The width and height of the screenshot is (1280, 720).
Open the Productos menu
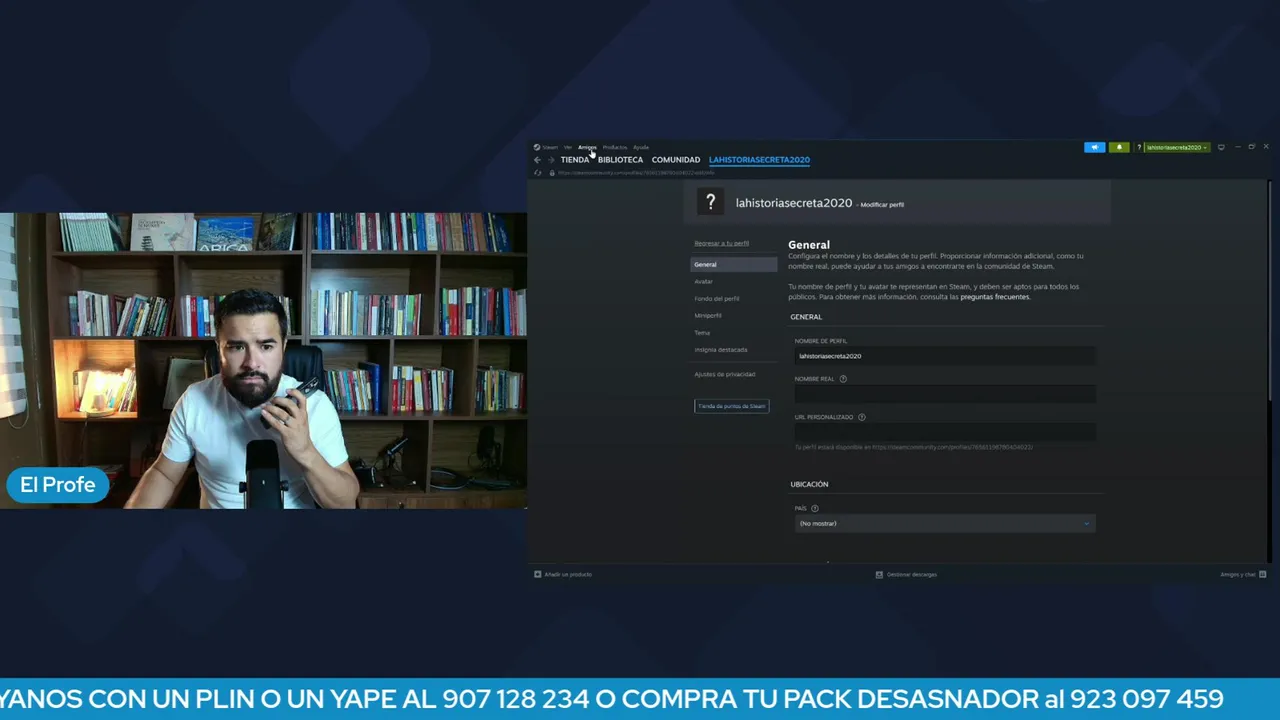tap(615, 147)
